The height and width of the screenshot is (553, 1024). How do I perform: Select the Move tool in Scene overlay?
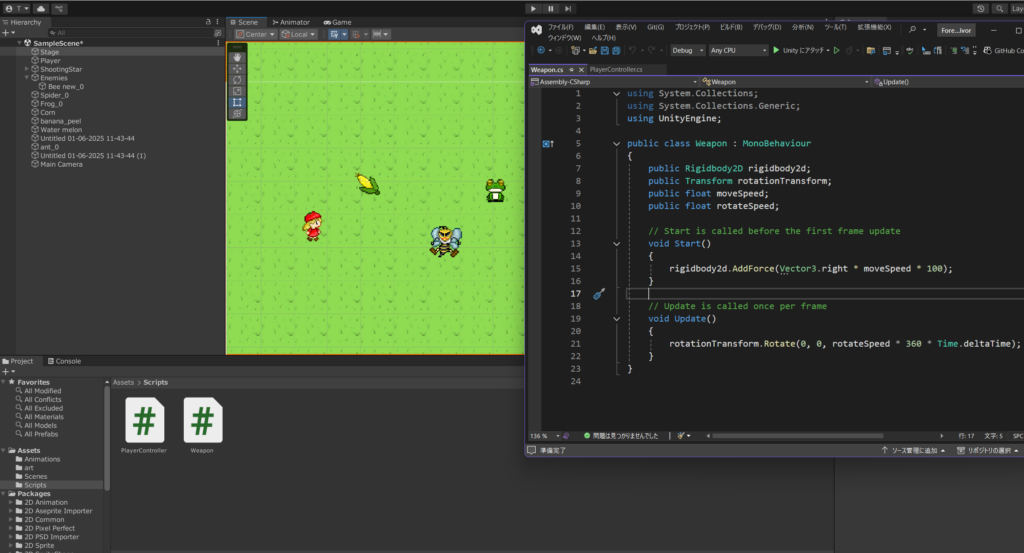237,69
